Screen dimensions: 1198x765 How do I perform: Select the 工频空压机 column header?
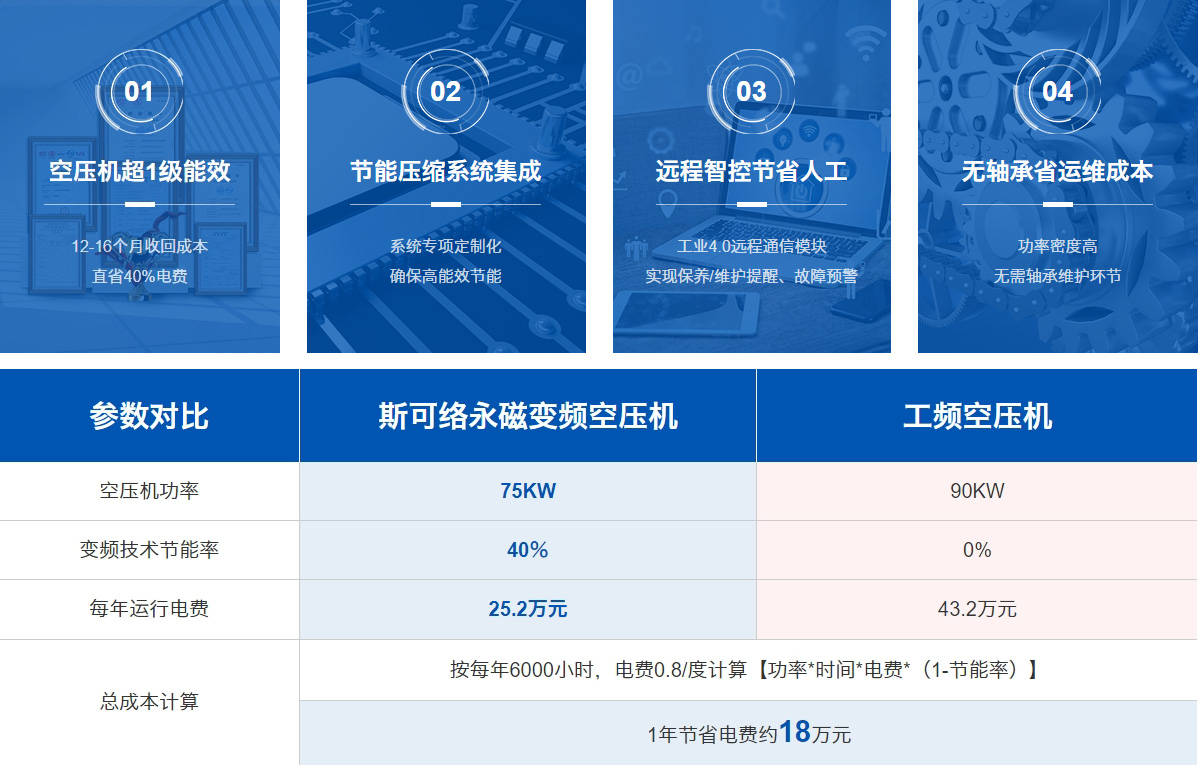coord(977,416)
